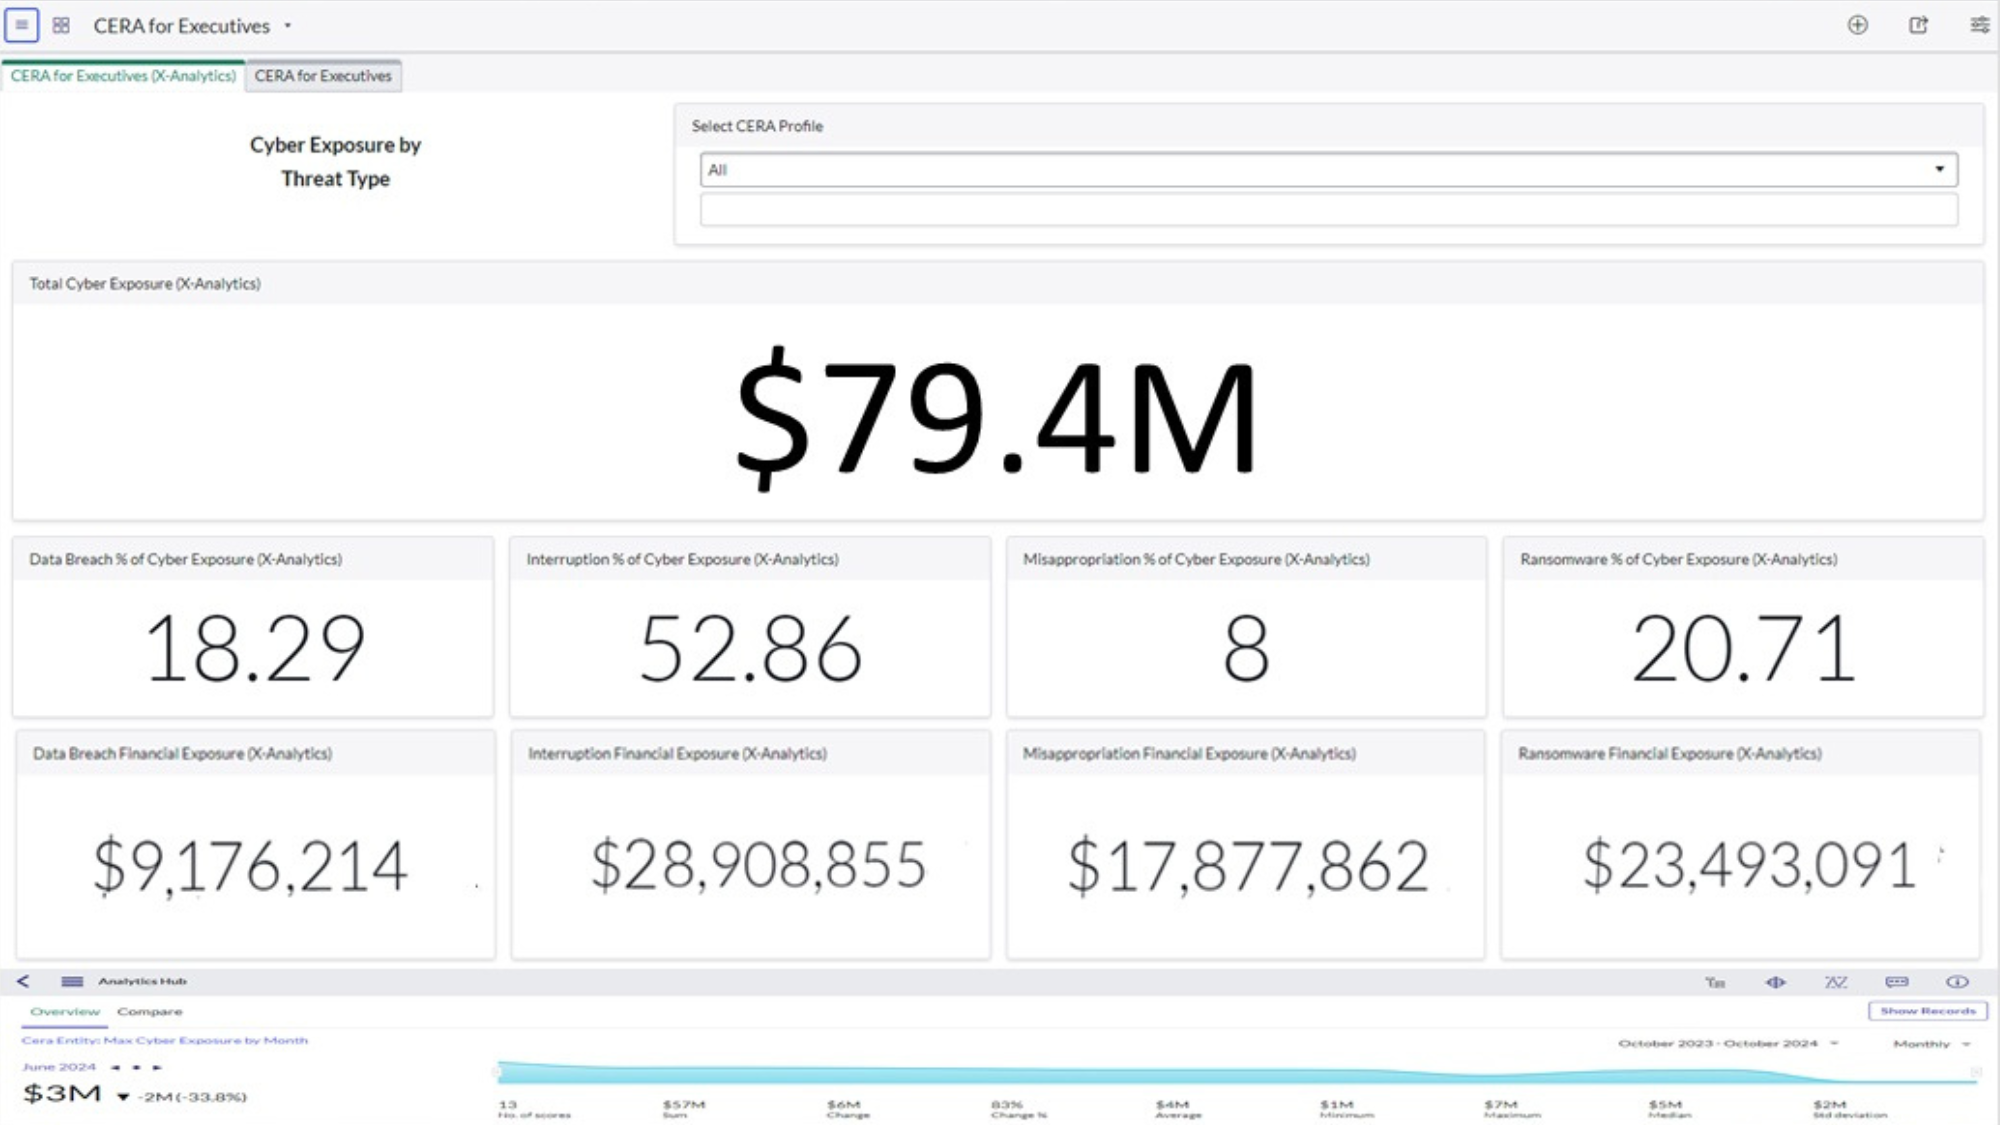Screen dimensions: 2000x1125
Task: Open the Select CERA Profile dropdown
Action: (x=1328, y=169)
